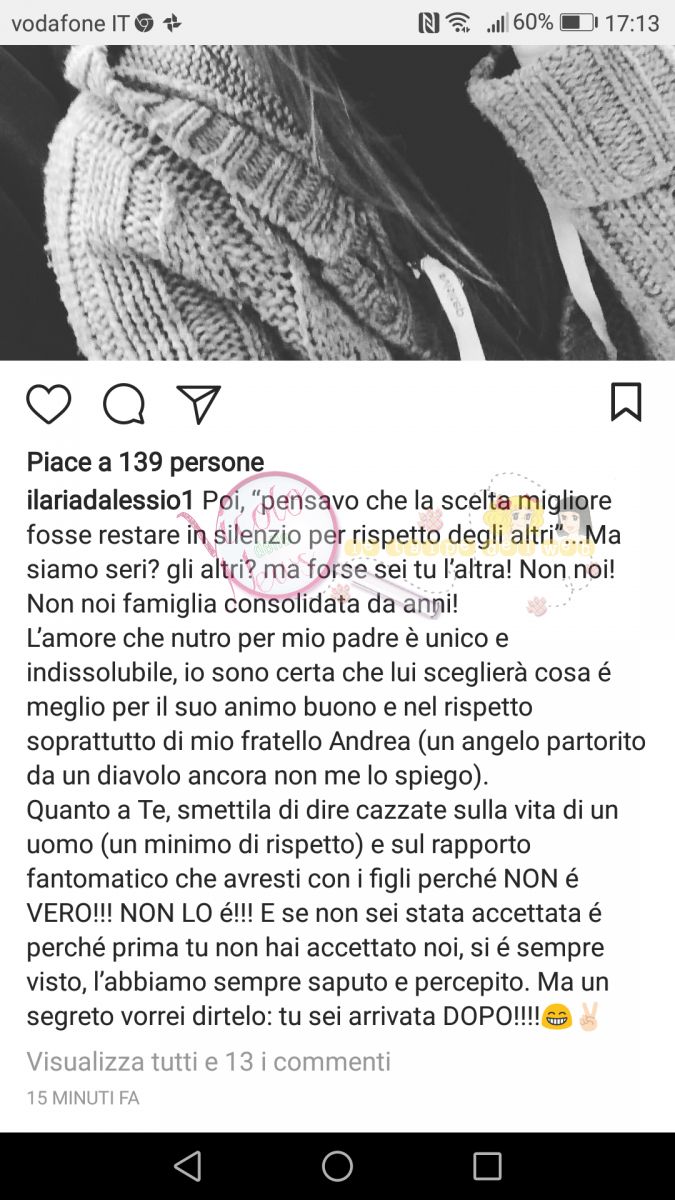The image size is (675, 1200).
Task: Save post with bookmark icon
Action: pos(626,402)
